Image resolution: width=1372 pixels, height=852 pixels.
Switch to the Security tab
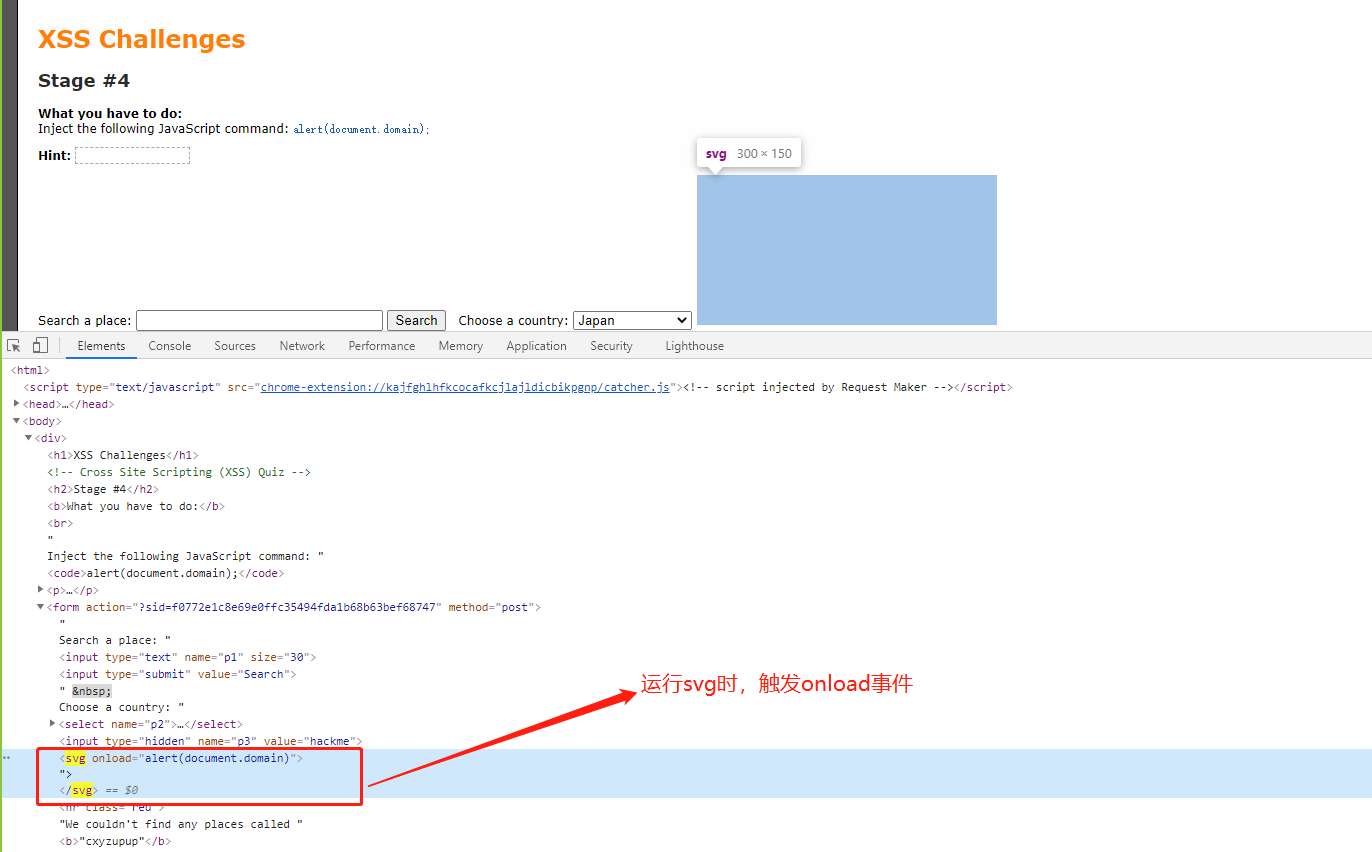(x=611, y=345)
